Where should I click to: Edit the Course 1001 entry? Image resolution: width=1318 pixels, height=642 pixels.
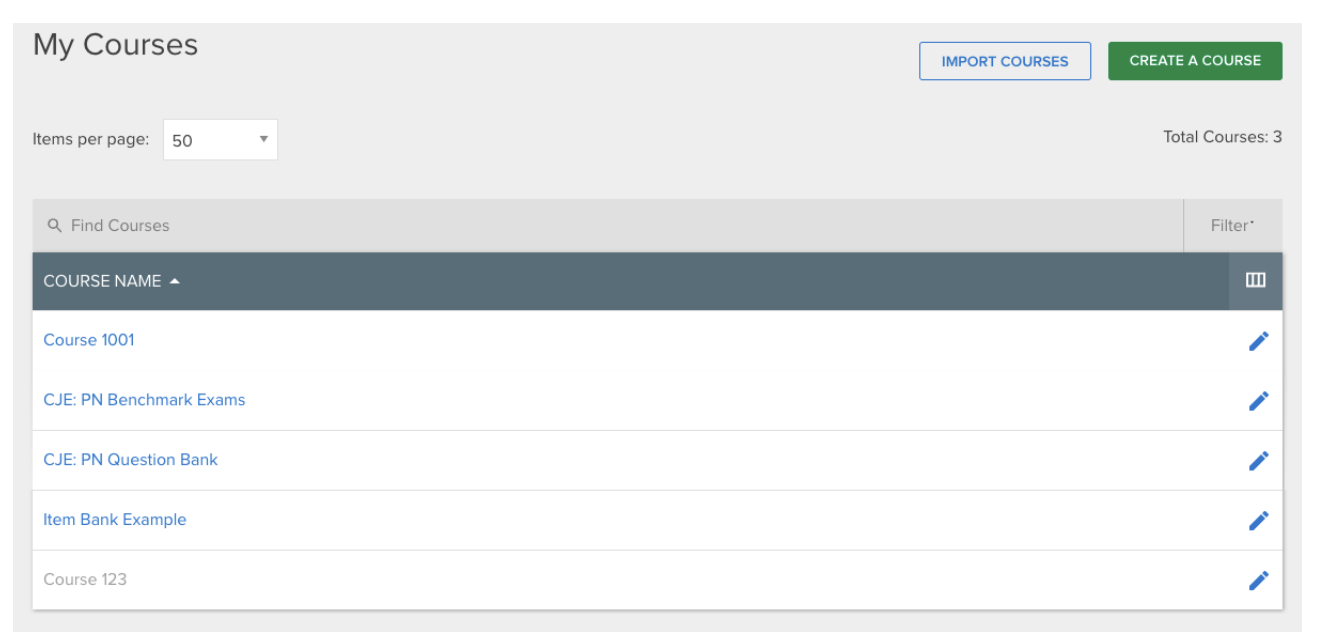(x=1258, y=340)
